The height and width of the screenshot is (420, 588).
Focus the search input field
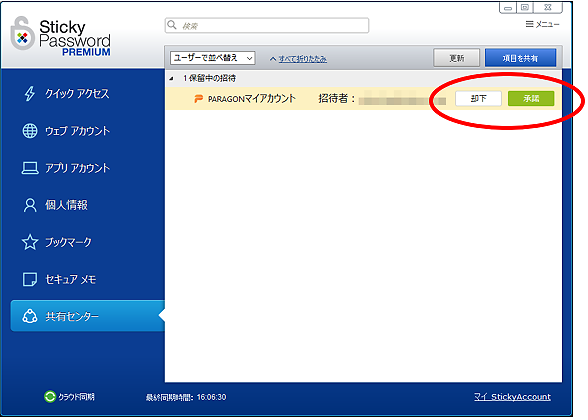click(267, 25)
